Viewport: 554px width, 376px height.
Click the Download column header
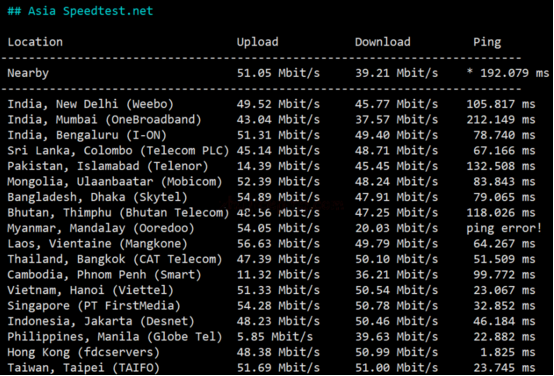click(383, 42)
